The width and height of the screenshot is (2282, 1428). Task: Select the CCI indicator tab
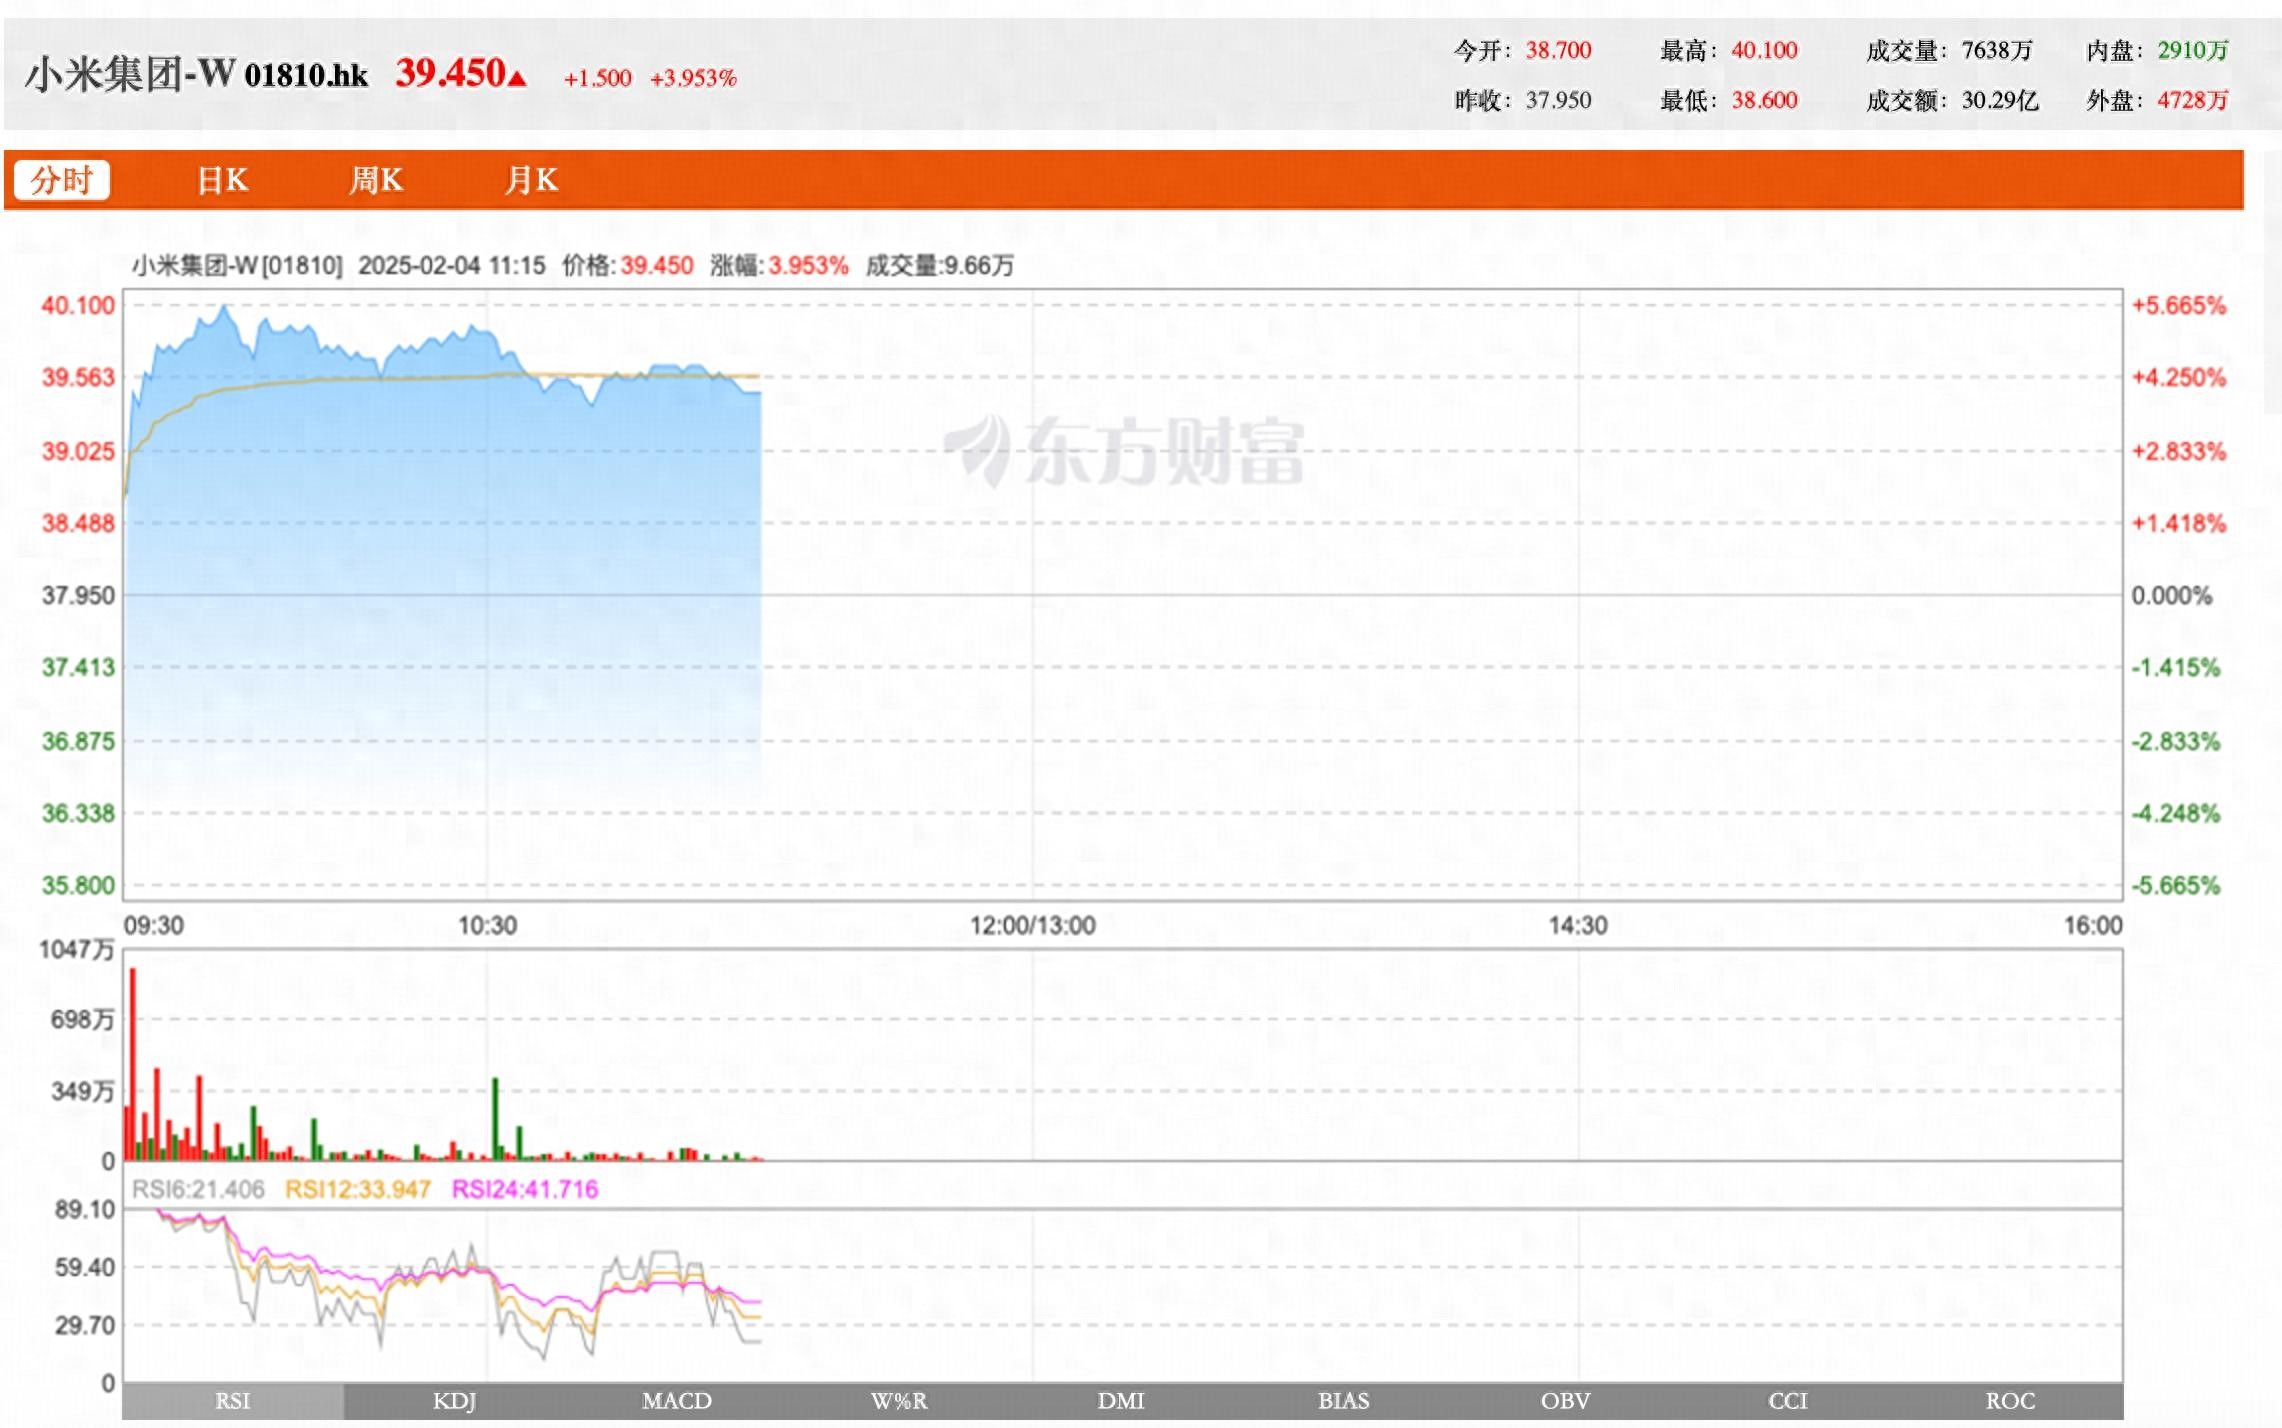[x=1788, y=1401]
